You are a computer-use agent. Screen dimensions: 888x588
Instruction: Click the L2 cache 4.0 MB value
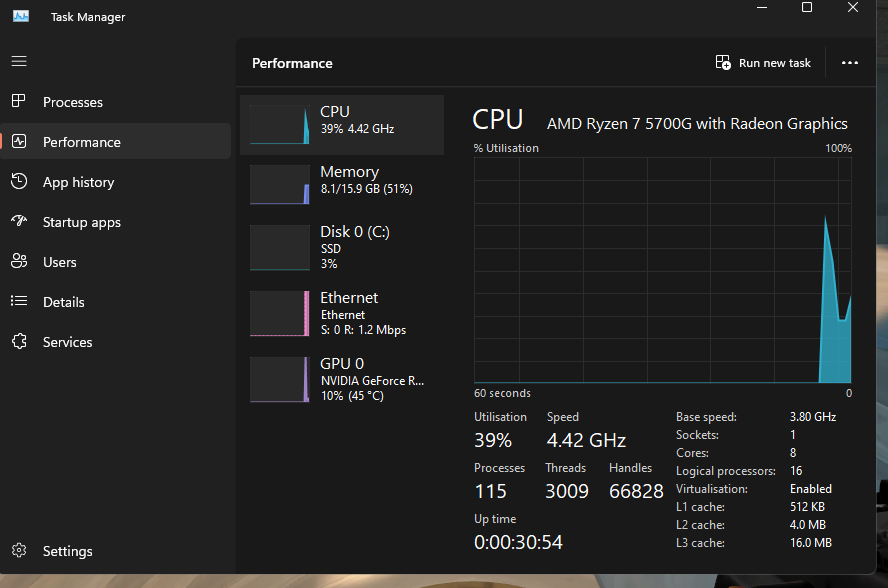[808, 525]
